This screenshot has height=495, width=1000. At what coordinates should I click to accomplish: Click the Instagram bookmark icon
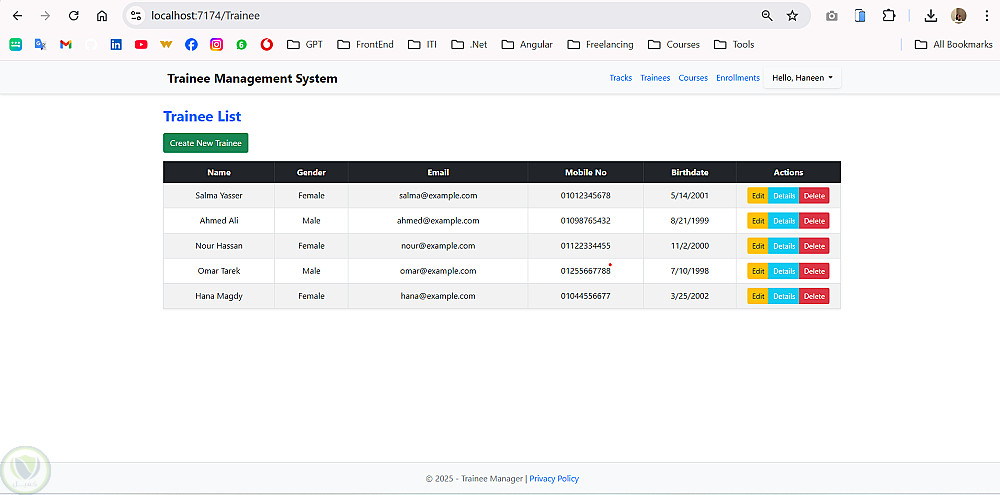(216, 44)
